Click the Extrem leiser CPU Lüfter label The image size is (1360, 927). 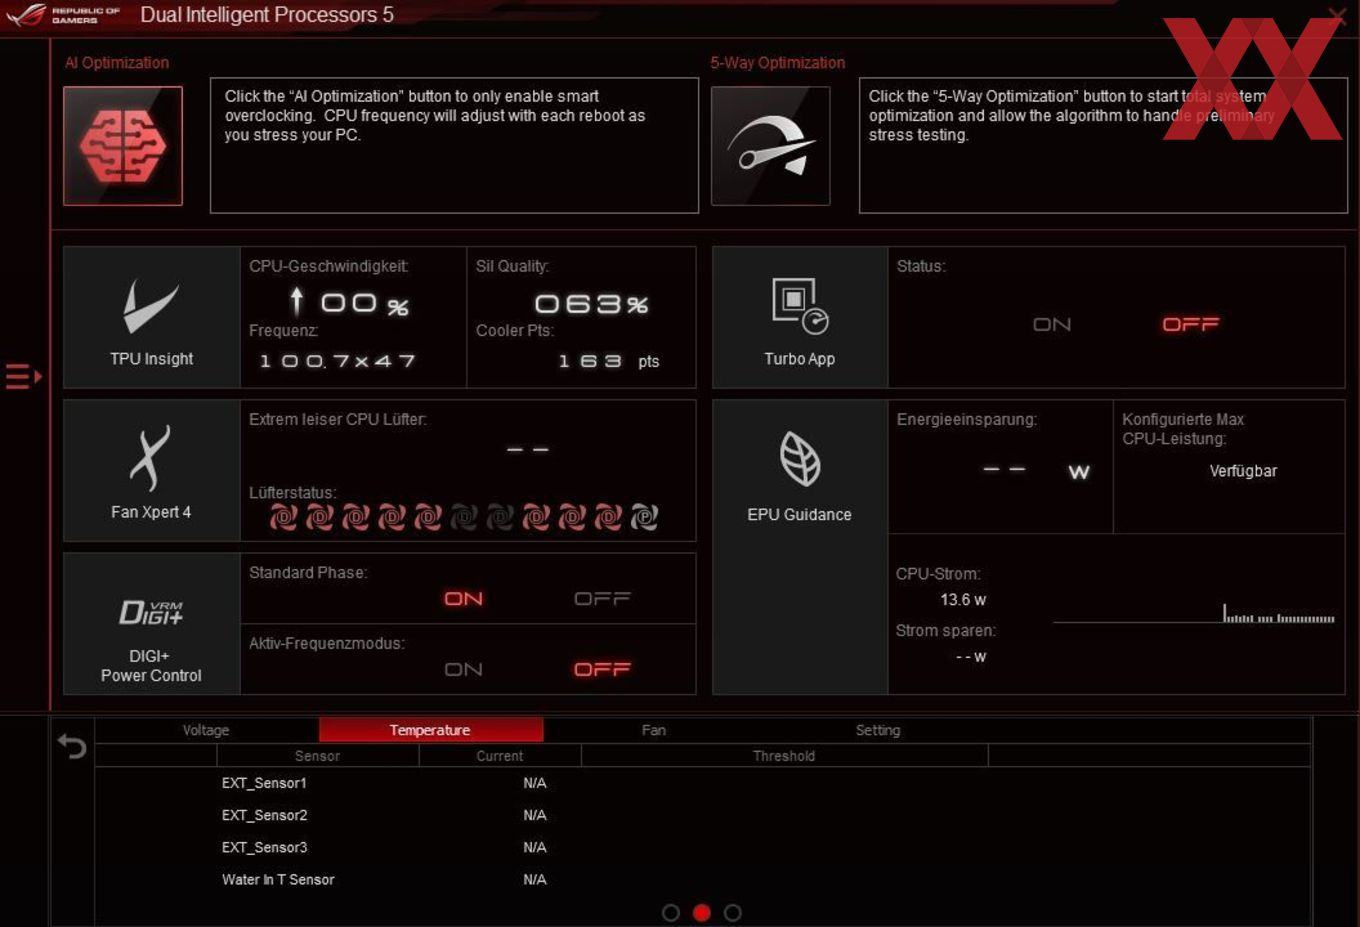click(x=338, y=419)
